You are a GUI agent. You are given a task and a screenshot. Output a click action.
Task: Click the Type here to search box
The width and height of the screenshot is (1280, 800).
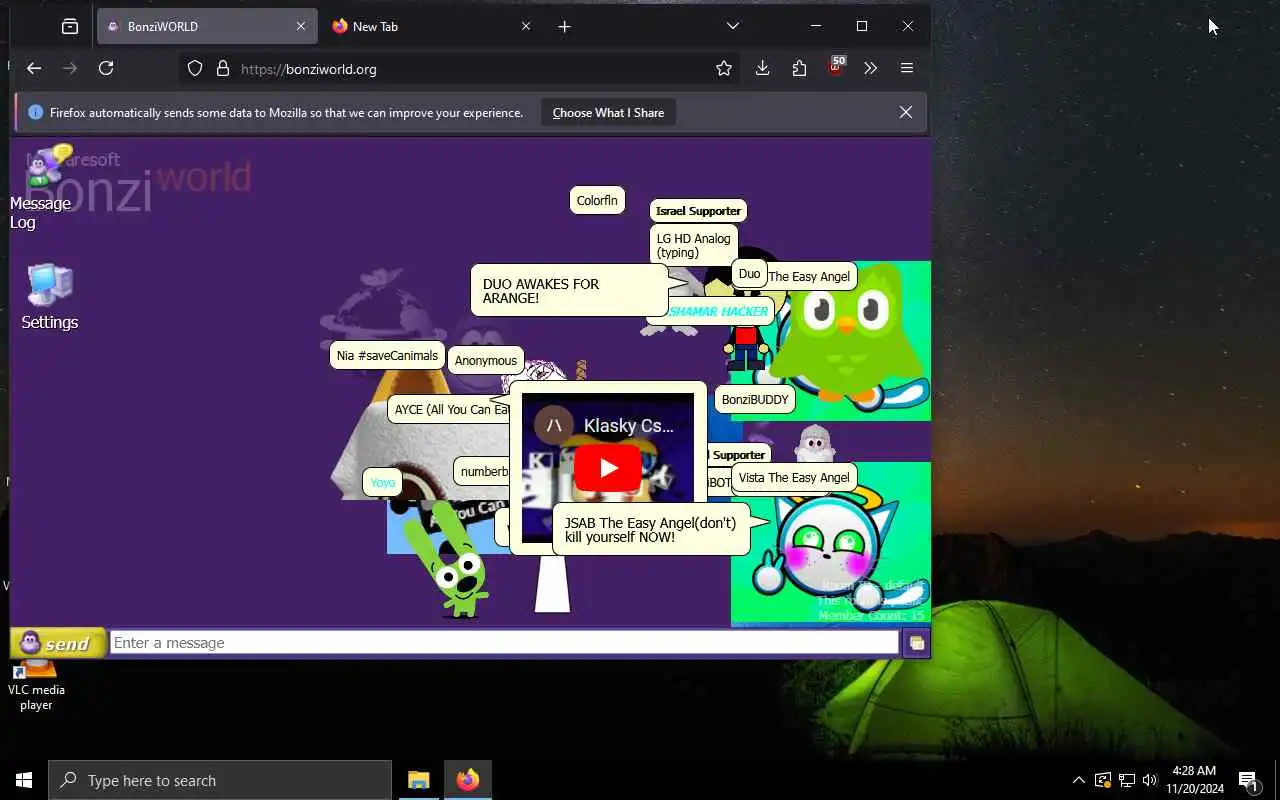220,780
